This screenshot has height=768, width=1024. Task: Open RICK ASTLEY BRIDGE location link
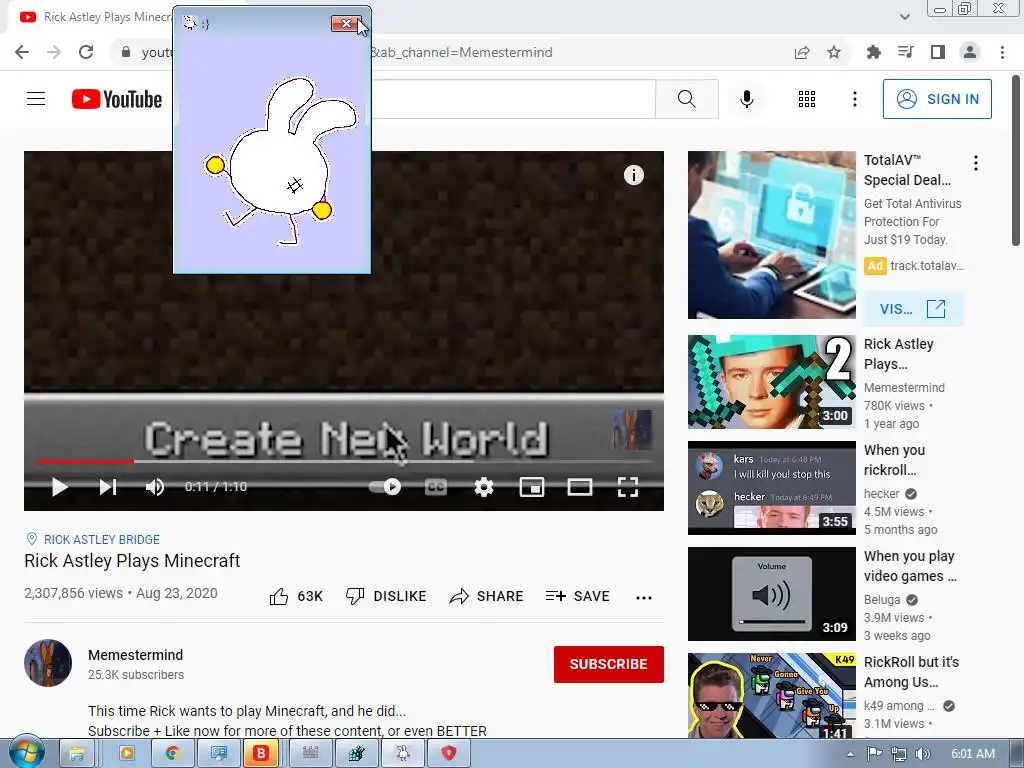pos(102,539)
